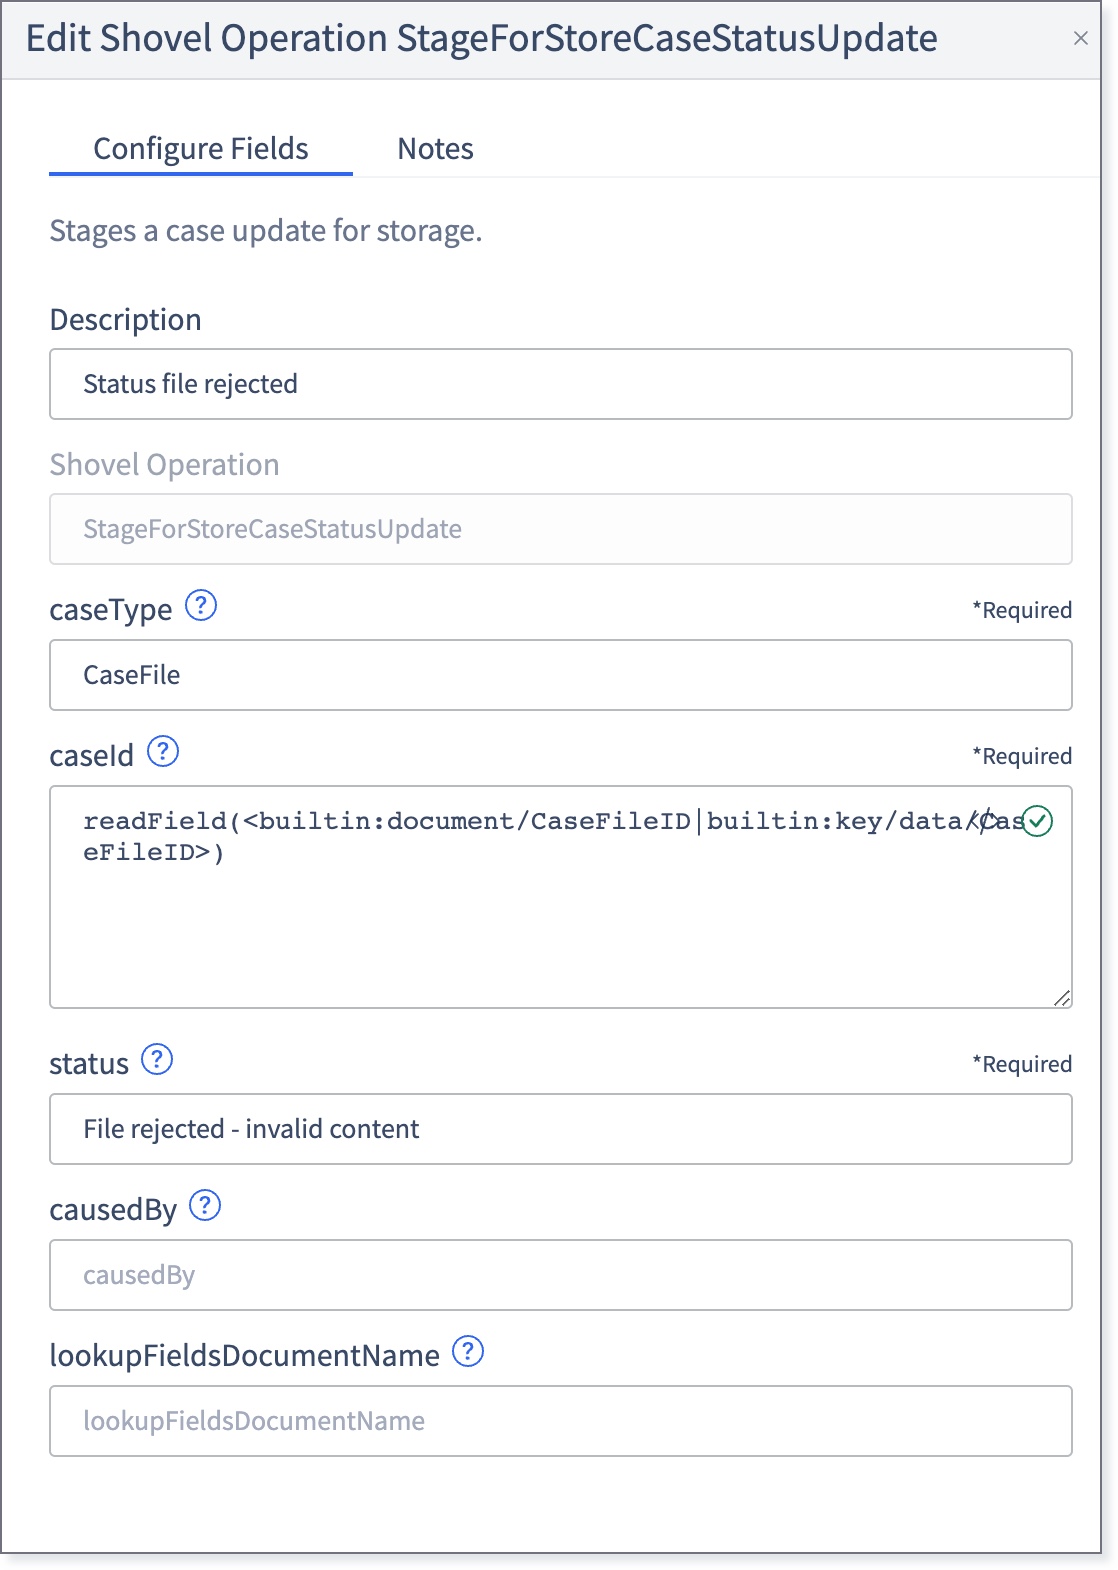
Task: Click inside the caseId readField textarea
Action: (561, 897)
